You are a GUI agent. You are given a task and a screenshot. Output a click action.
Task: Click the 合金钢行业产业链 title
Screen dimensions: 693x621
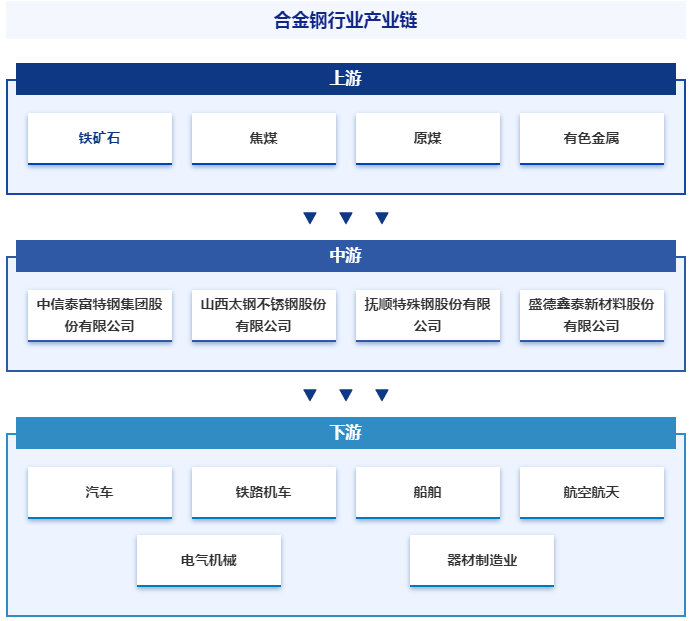(x=345, y=20)
